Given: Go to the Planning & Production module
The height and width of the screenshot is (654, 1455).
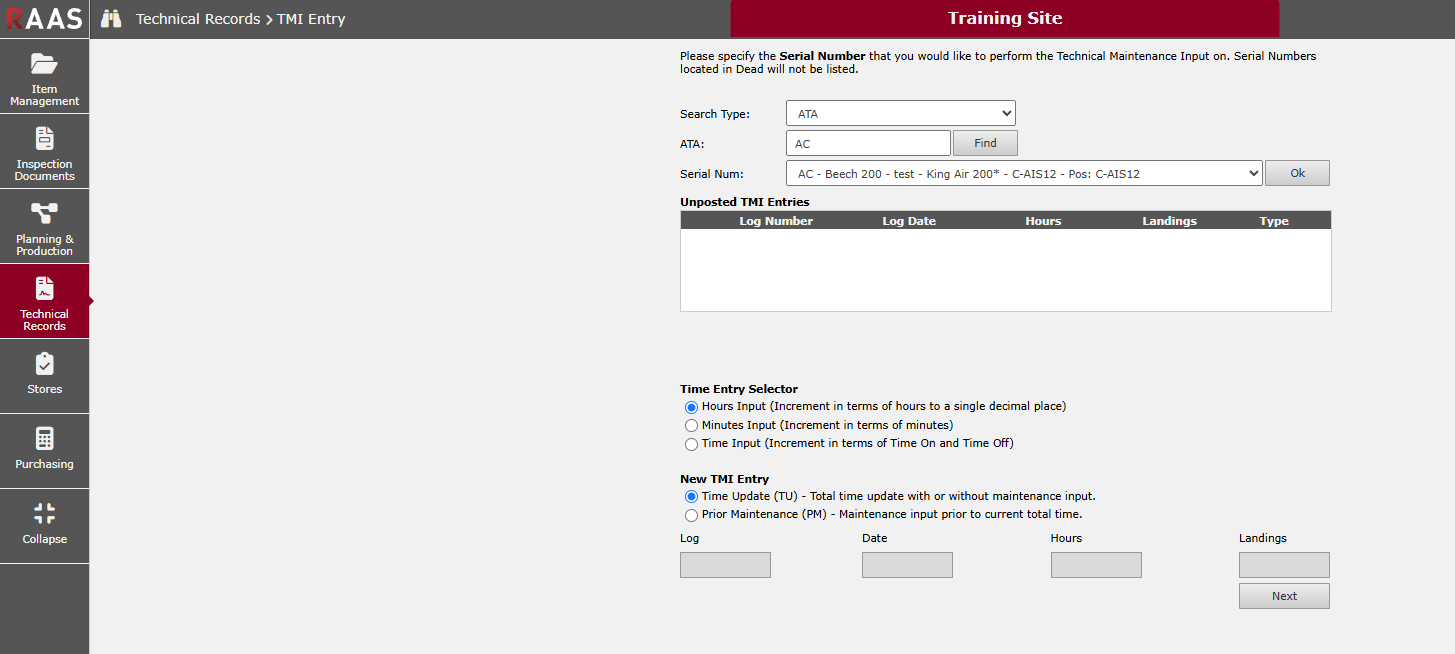Looking at the screenshot, I should (44, 215).
